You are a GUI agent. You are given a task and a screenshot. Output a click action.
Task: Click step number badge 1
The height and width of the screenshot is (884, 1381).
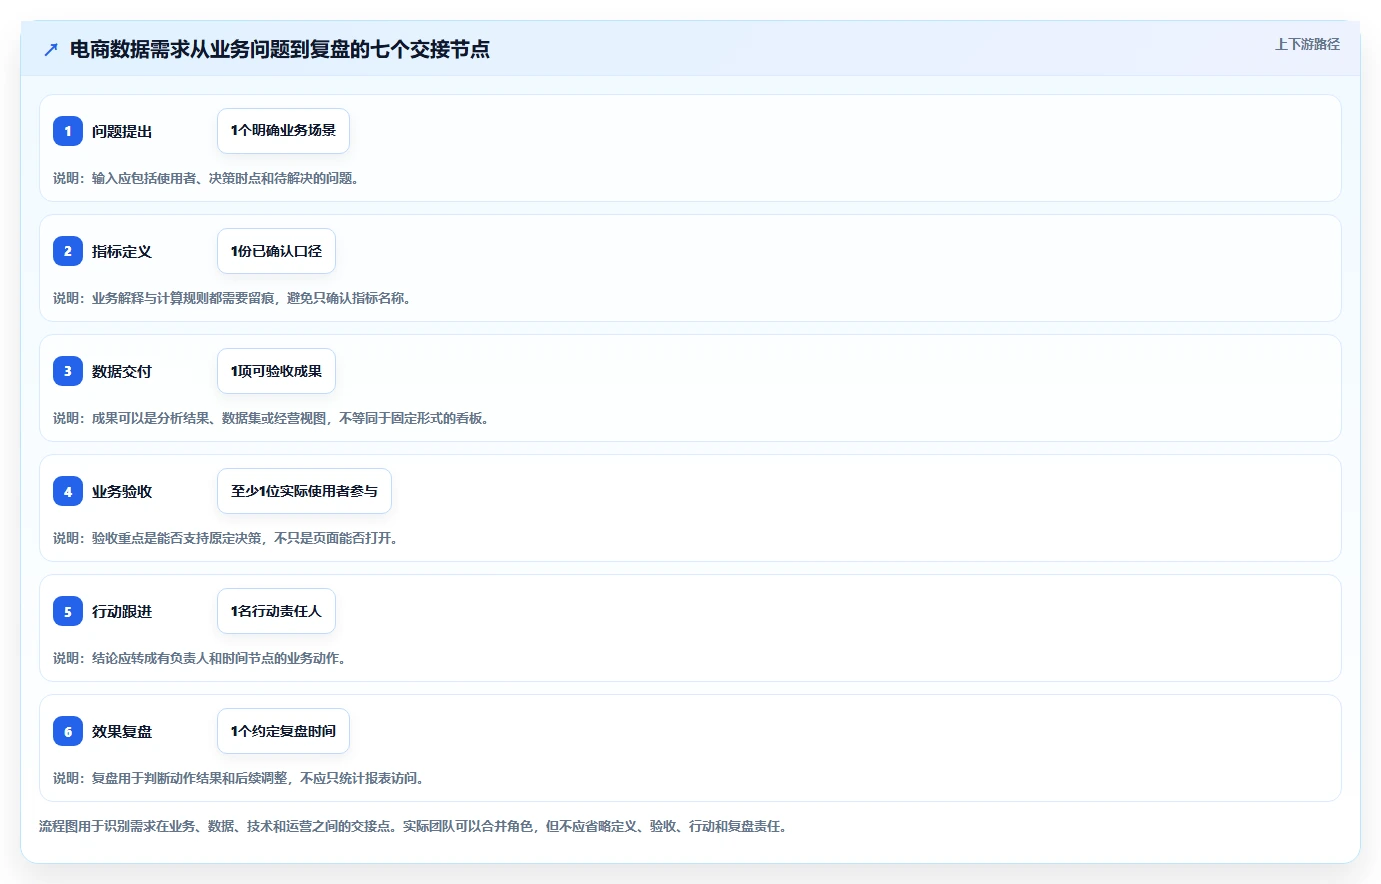pyautogui.click(x=68, y=131)
